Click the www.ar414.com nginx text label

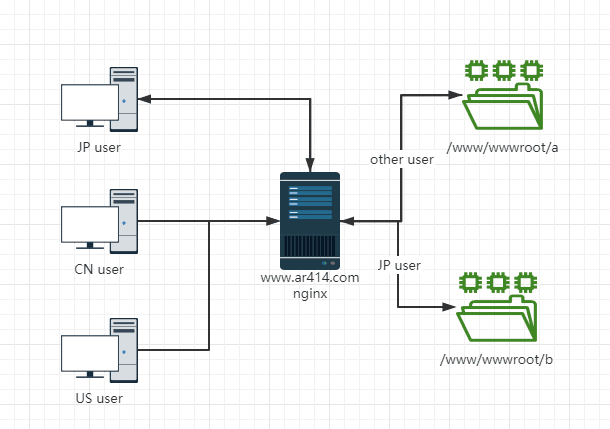[309, 286]
